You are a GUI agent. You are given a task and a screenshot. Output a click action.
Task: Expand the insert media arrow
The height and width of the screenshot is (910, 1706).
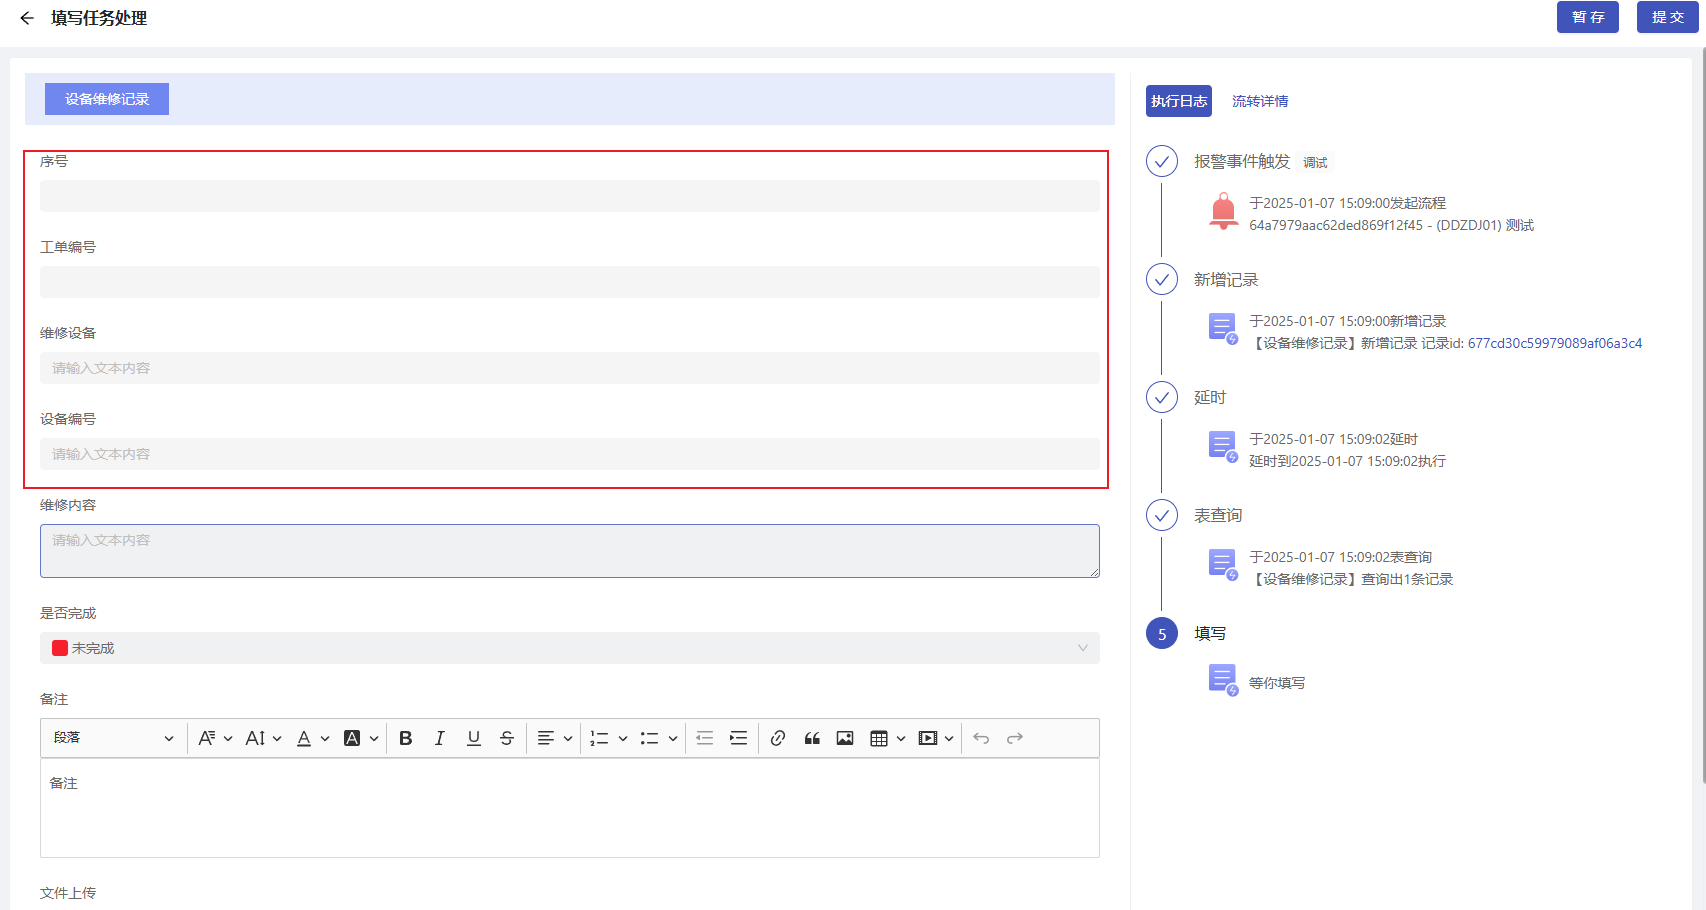tap(949, 738)
